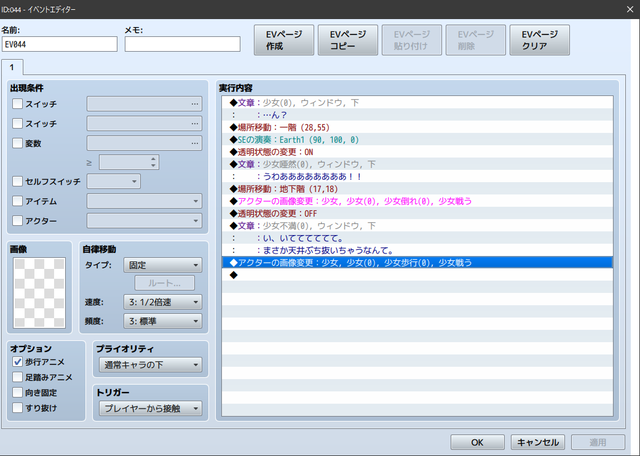Open the first スイッチ selector field
This screenshot has width=640, height=456.
click(144, 104)
